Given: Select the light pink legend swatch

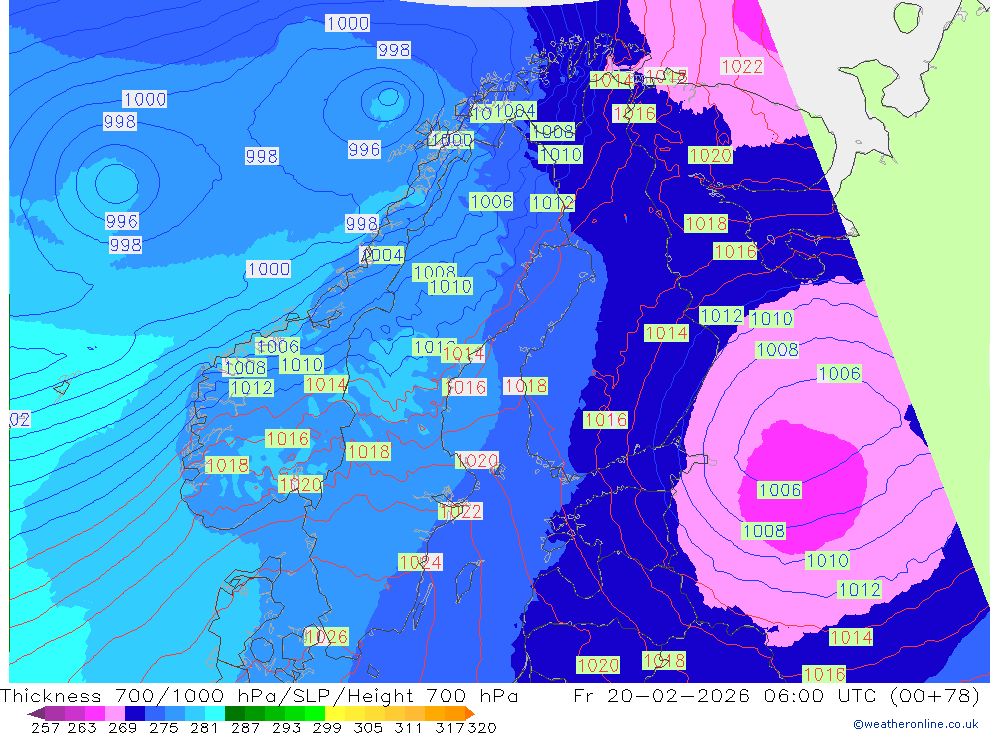Looking at the screenshot, I should point(114,713).
